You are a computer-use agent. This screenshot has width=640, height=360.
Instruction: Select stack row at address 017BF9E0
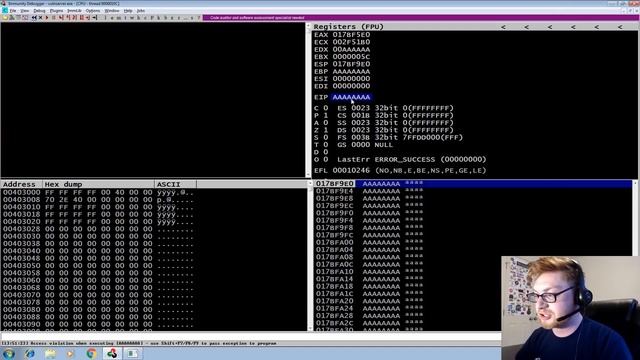(473, 184)
